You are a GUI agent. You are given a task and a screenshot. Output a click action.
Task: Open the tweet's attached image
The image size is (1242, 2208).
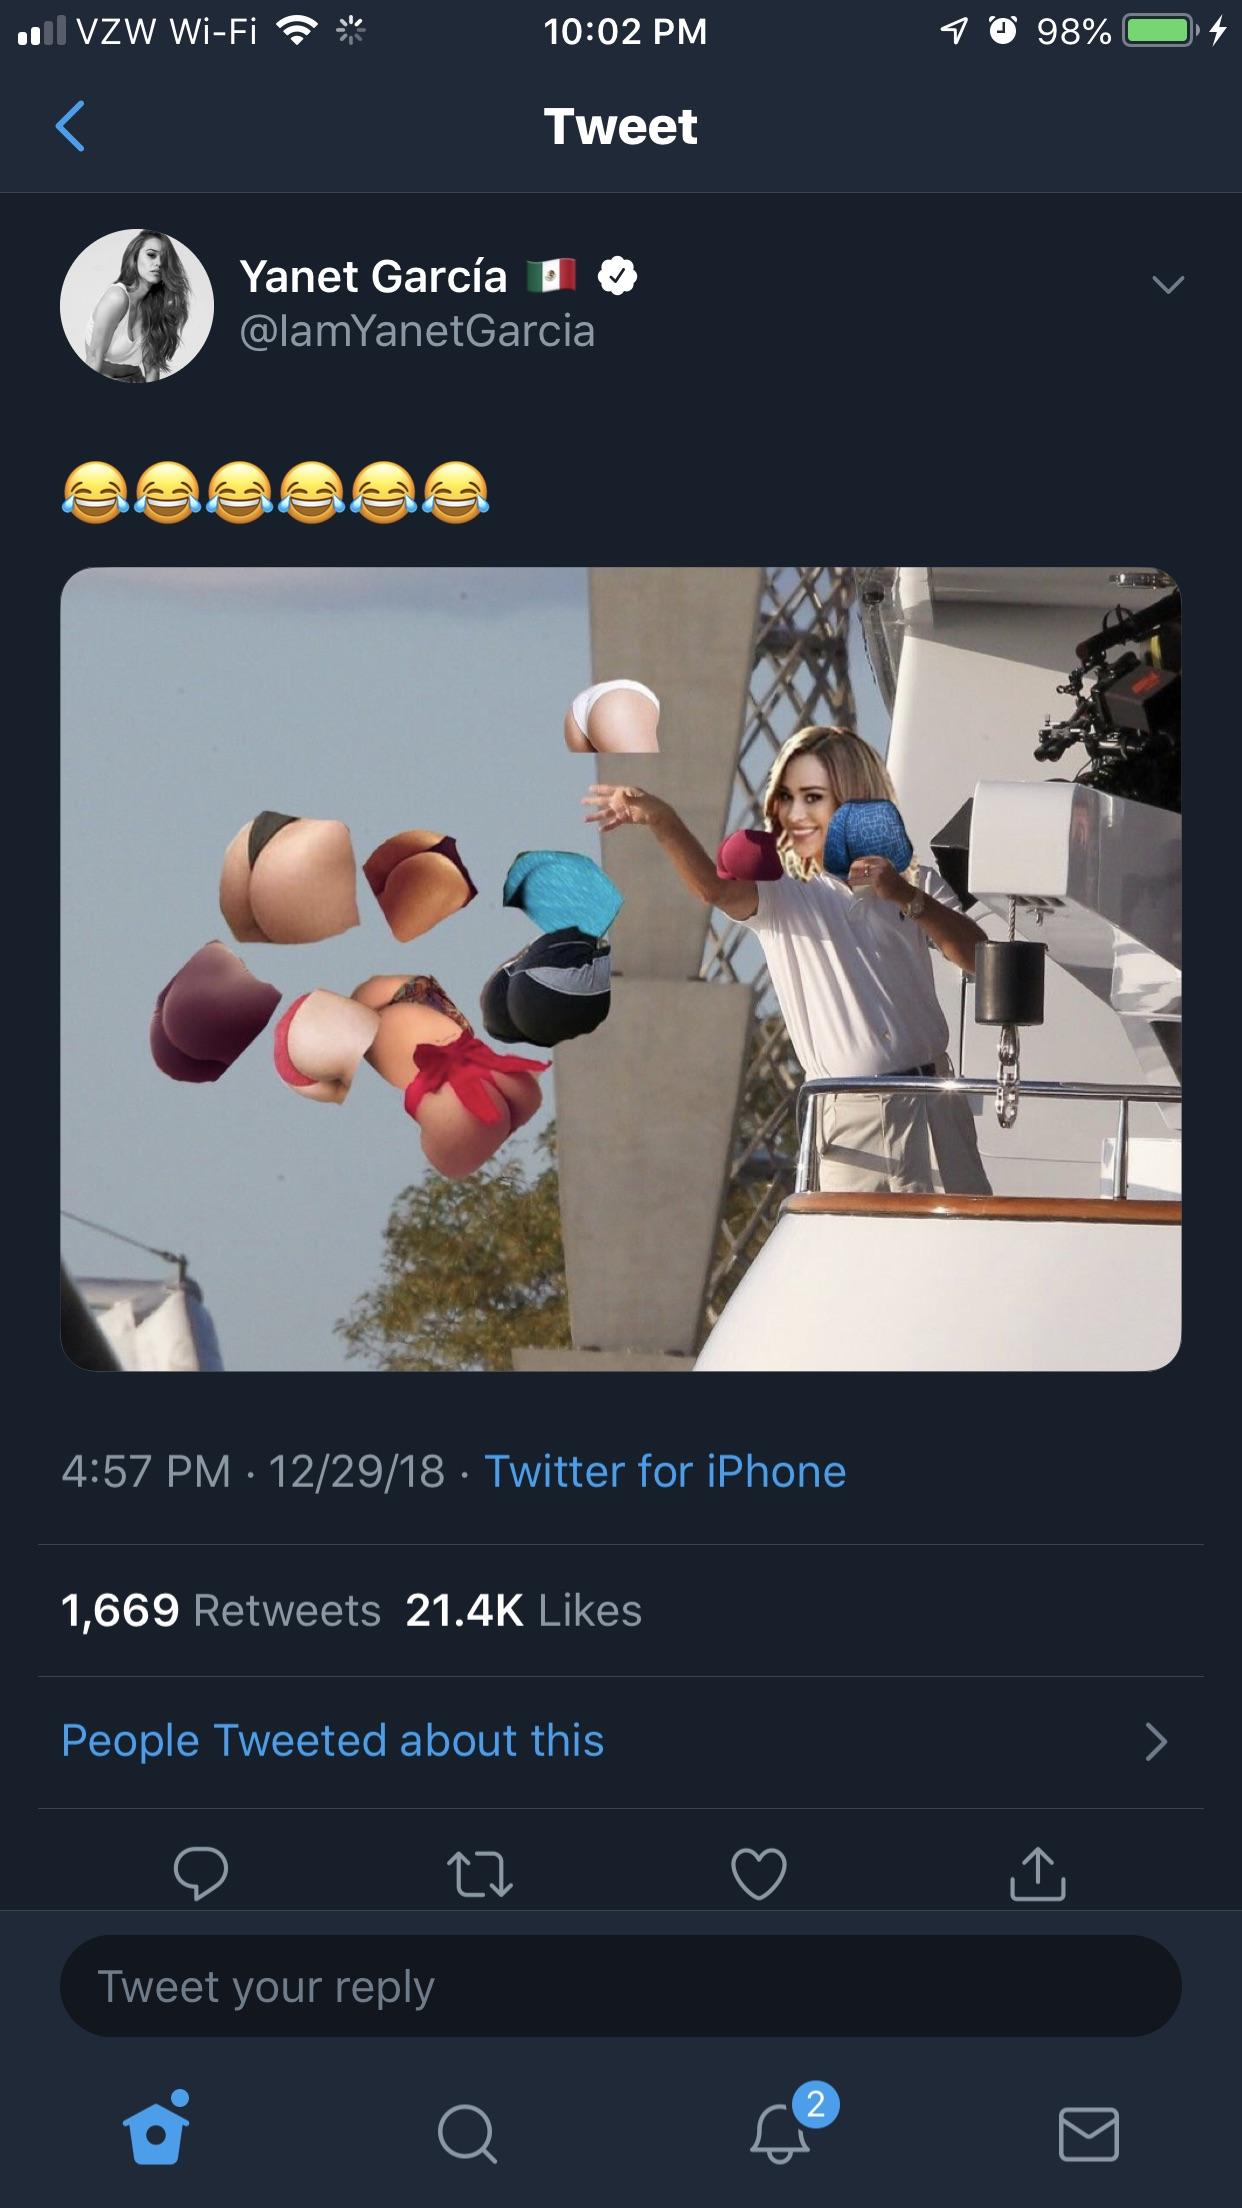click(x=620, y=968)
